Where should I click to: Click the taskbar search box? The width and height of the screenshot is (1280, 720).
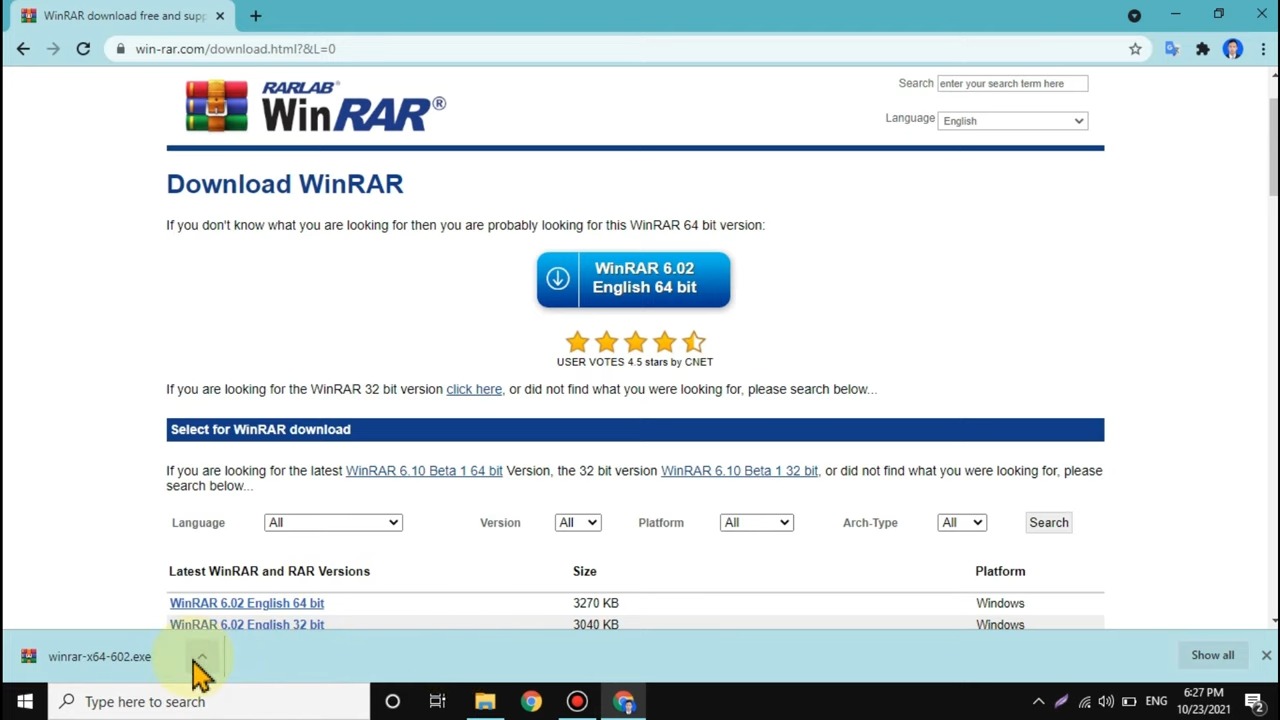209,701
